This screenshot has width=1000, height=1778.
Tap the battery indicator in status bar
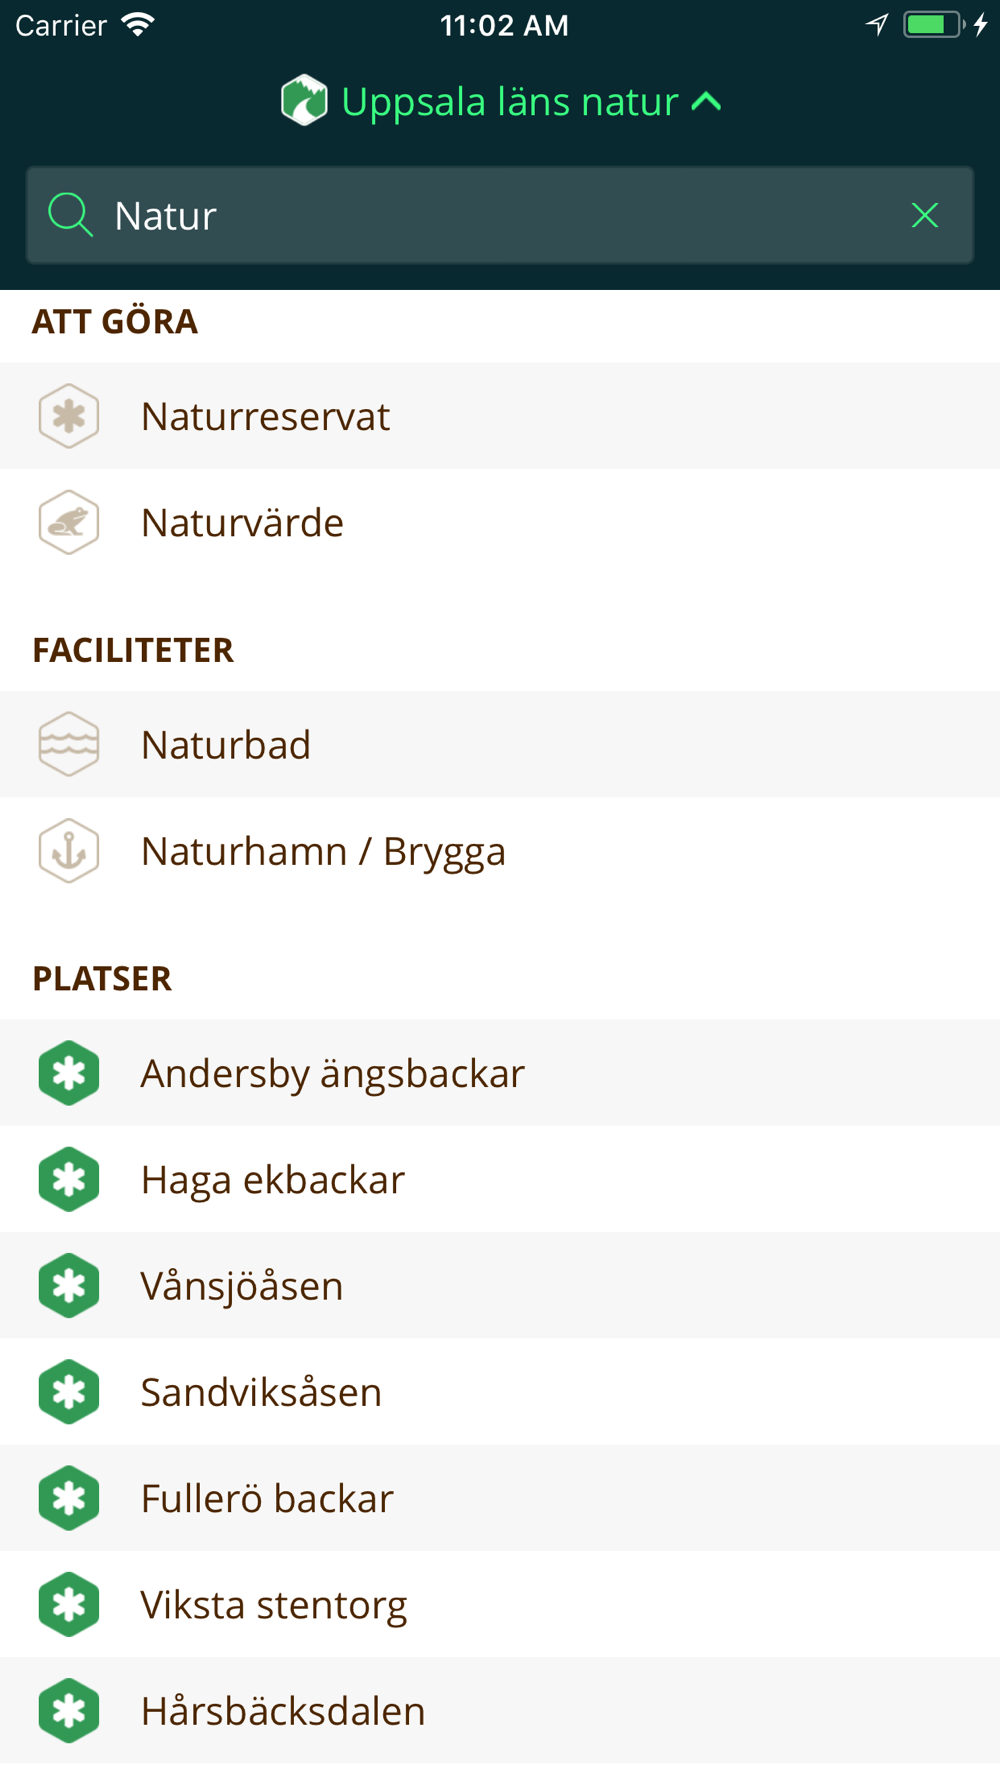(x=932, y=25)
